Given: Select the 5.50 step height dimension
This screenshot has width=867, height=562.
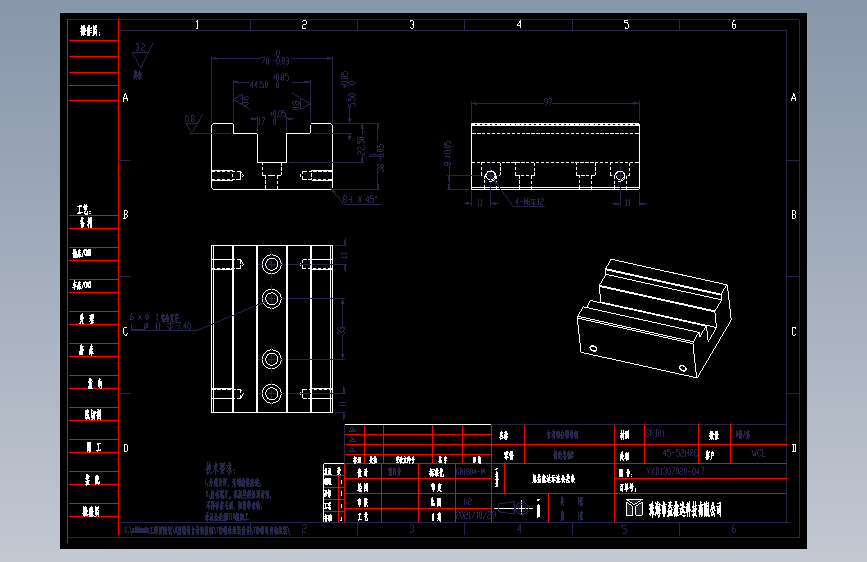Looking at the screenshot, I should (x=352, y=100).
